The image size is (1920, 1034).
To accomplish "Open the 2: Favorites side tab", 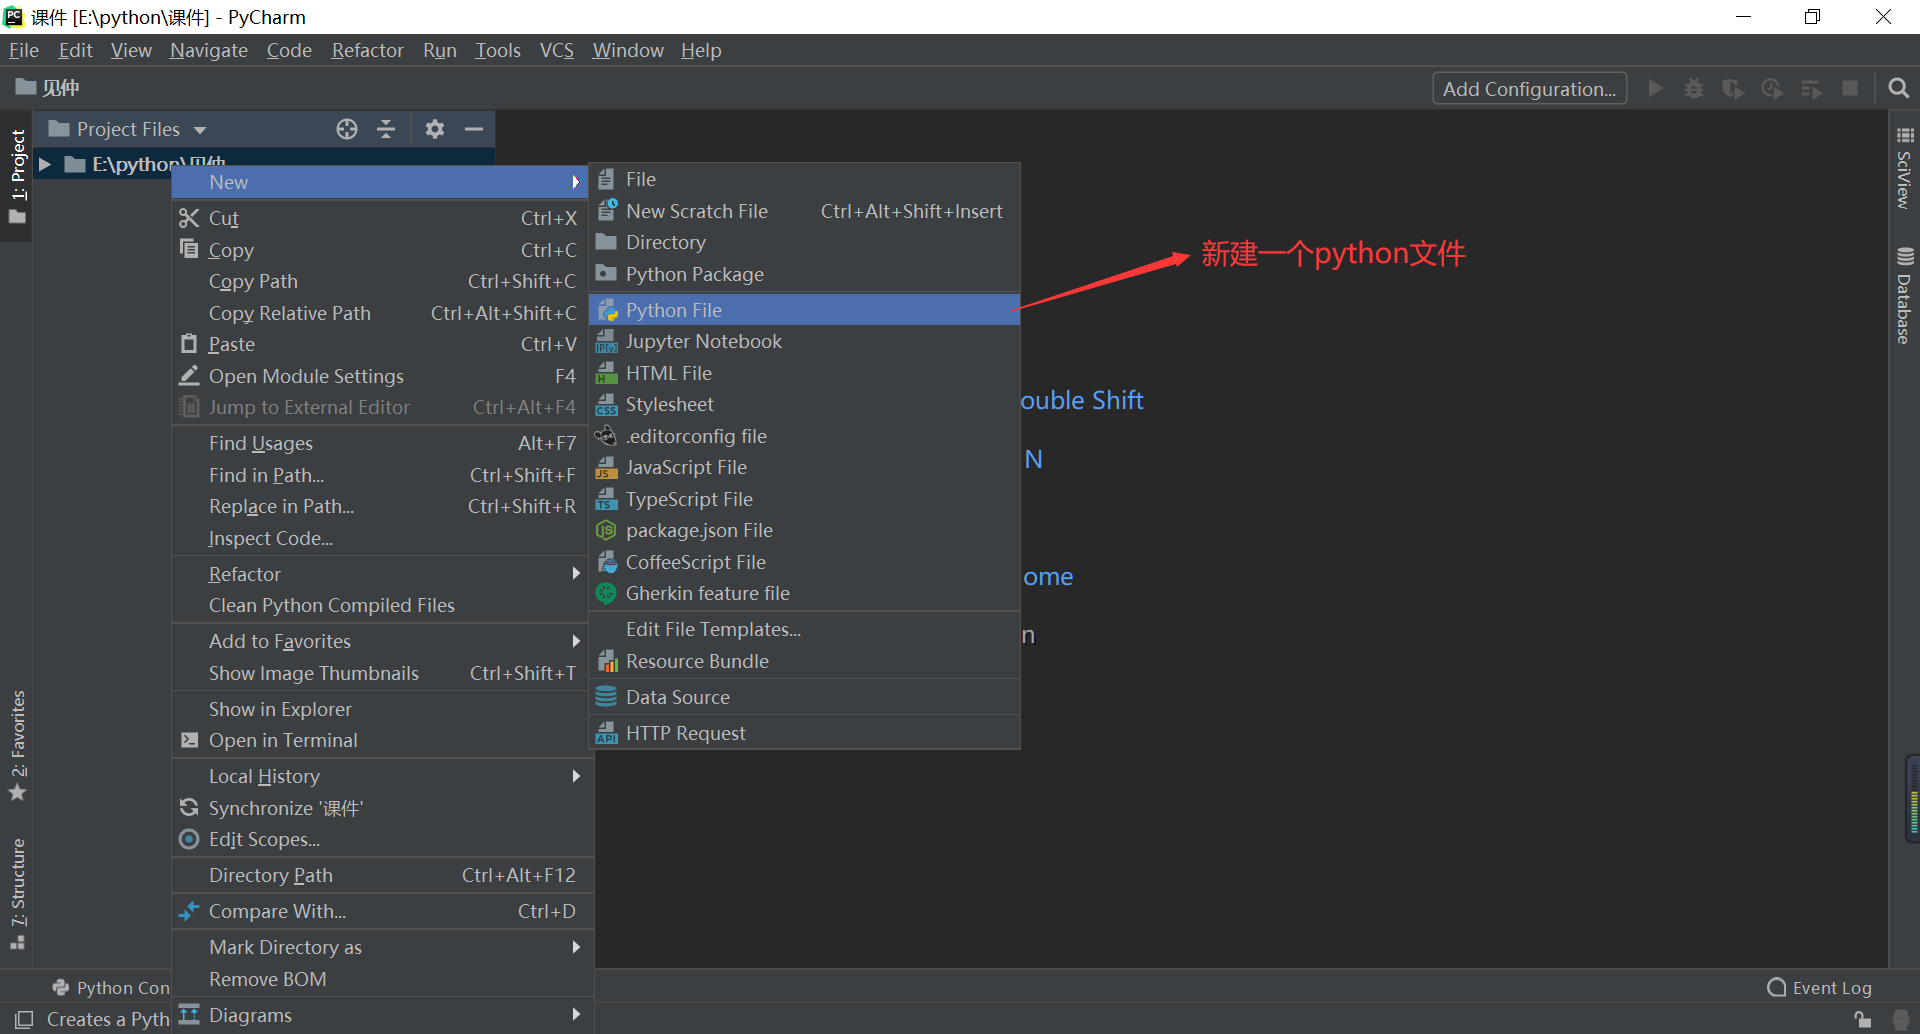I will [17, 746].
